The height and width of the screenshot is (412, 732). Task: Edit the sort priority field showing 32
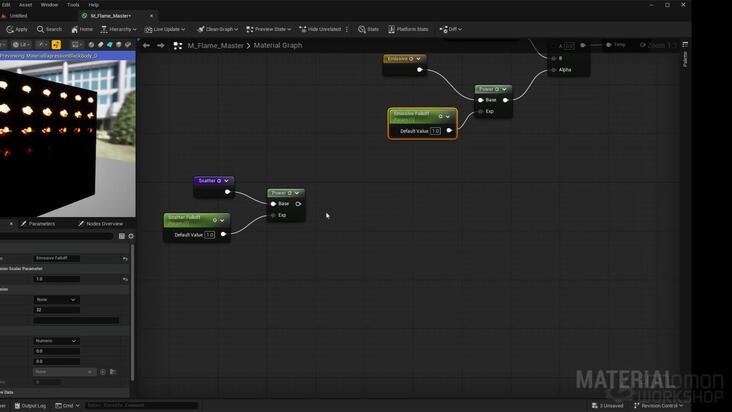[56, 310]
